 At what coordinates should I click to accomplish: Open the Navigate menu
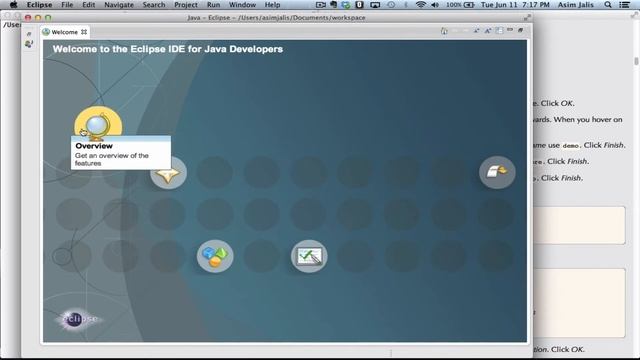[x=119, y=5]
